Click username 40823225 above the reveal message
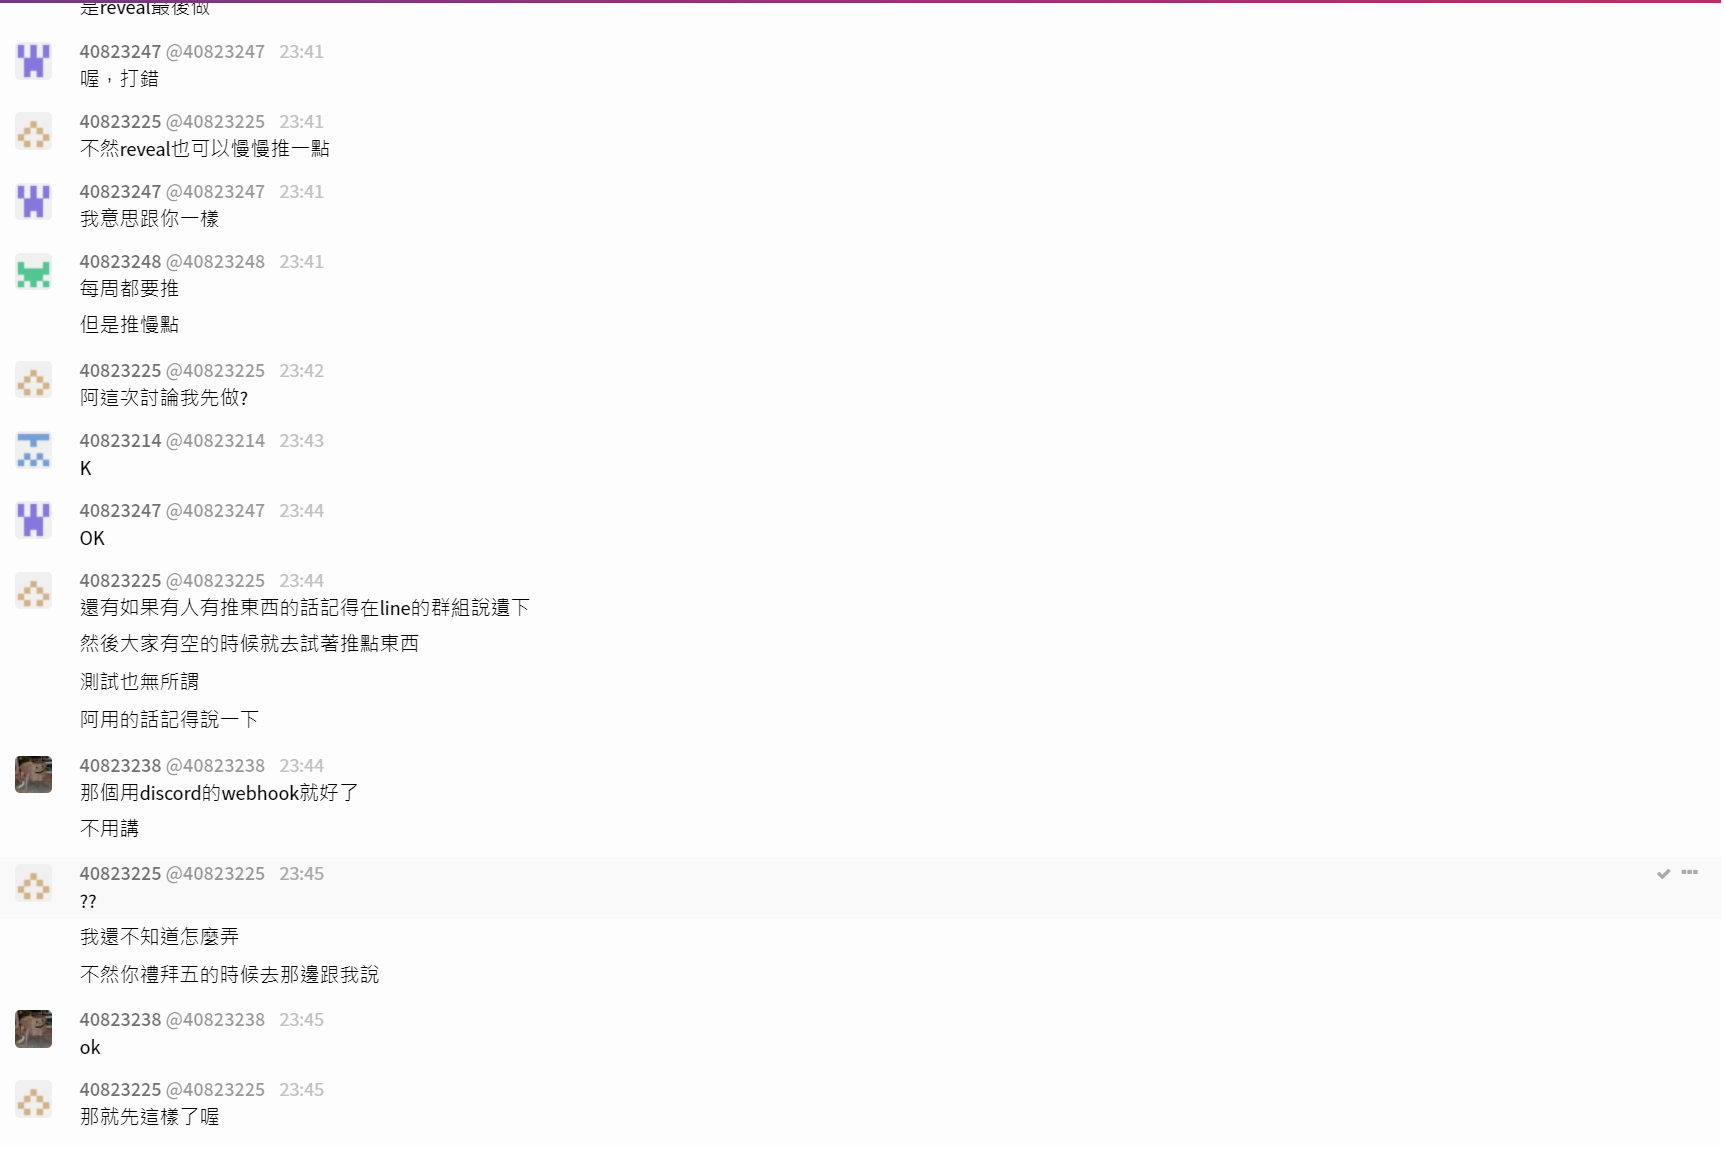Image resolution: width=1724 pixels, height=1152 pixels. click(x=120, y=121)
